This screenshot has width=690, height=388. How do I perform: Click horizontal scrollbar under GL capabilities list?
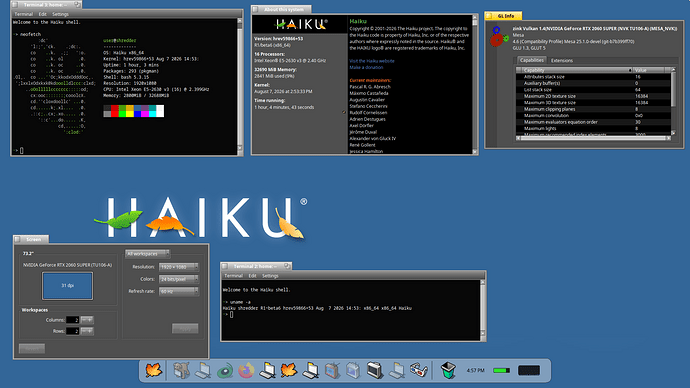click(594, 138)
